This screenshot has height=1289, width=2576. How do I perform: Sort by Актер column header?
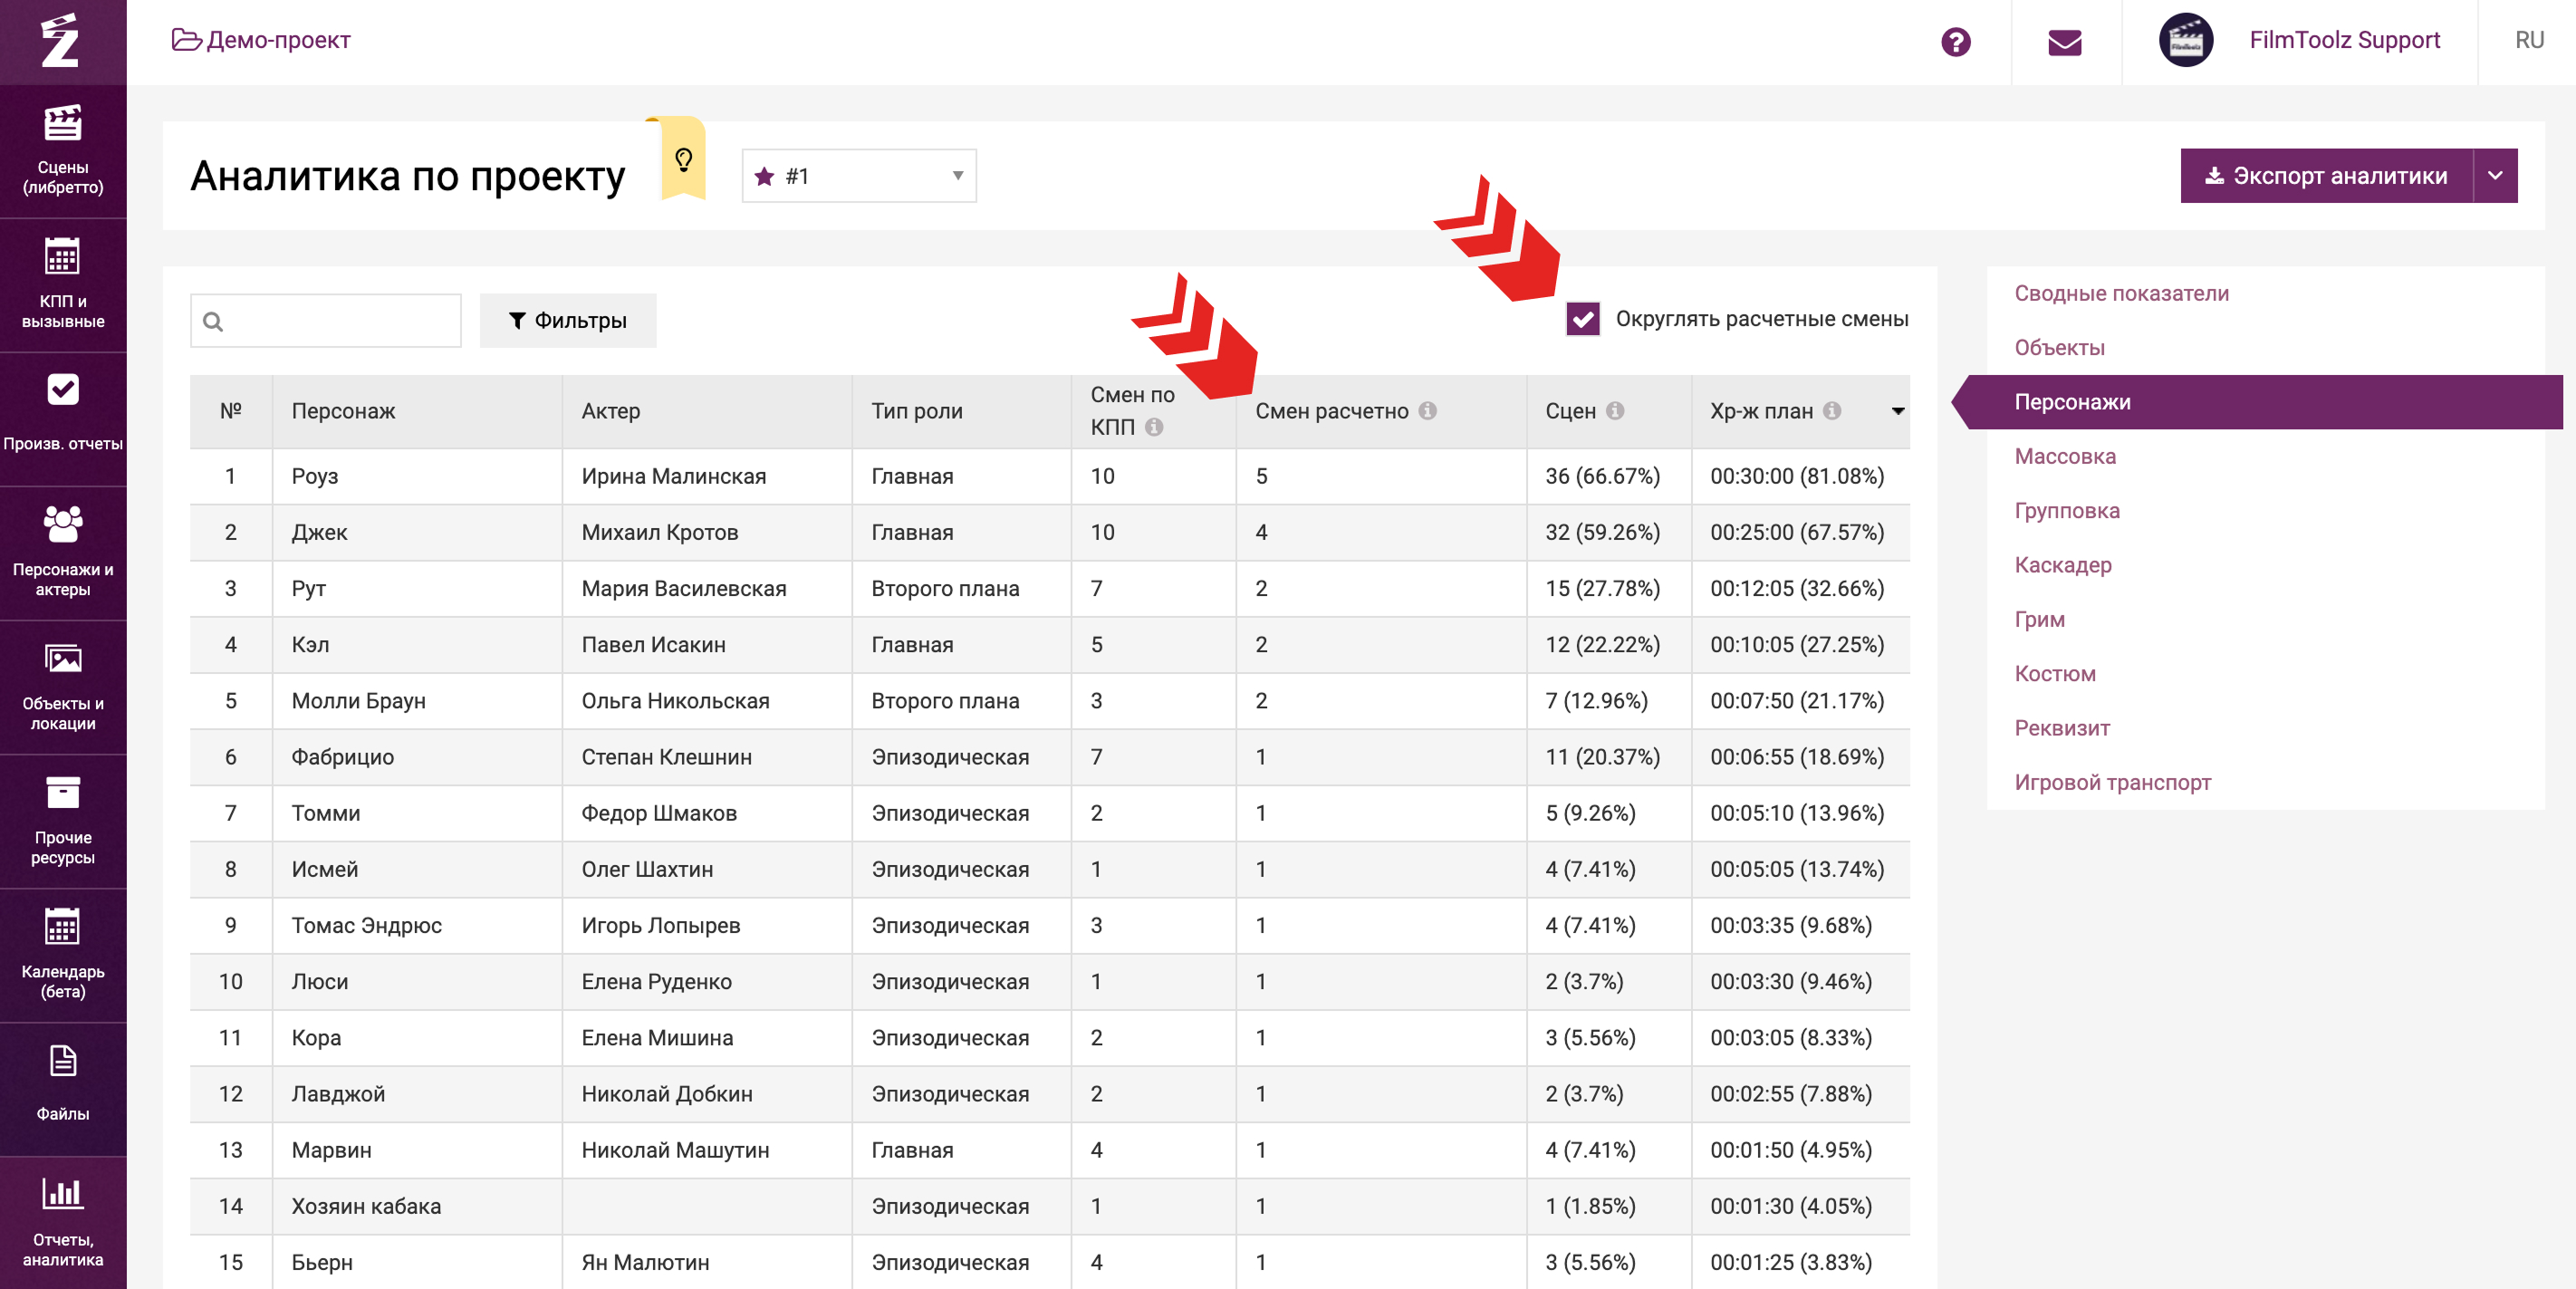(x=611, y=411)
